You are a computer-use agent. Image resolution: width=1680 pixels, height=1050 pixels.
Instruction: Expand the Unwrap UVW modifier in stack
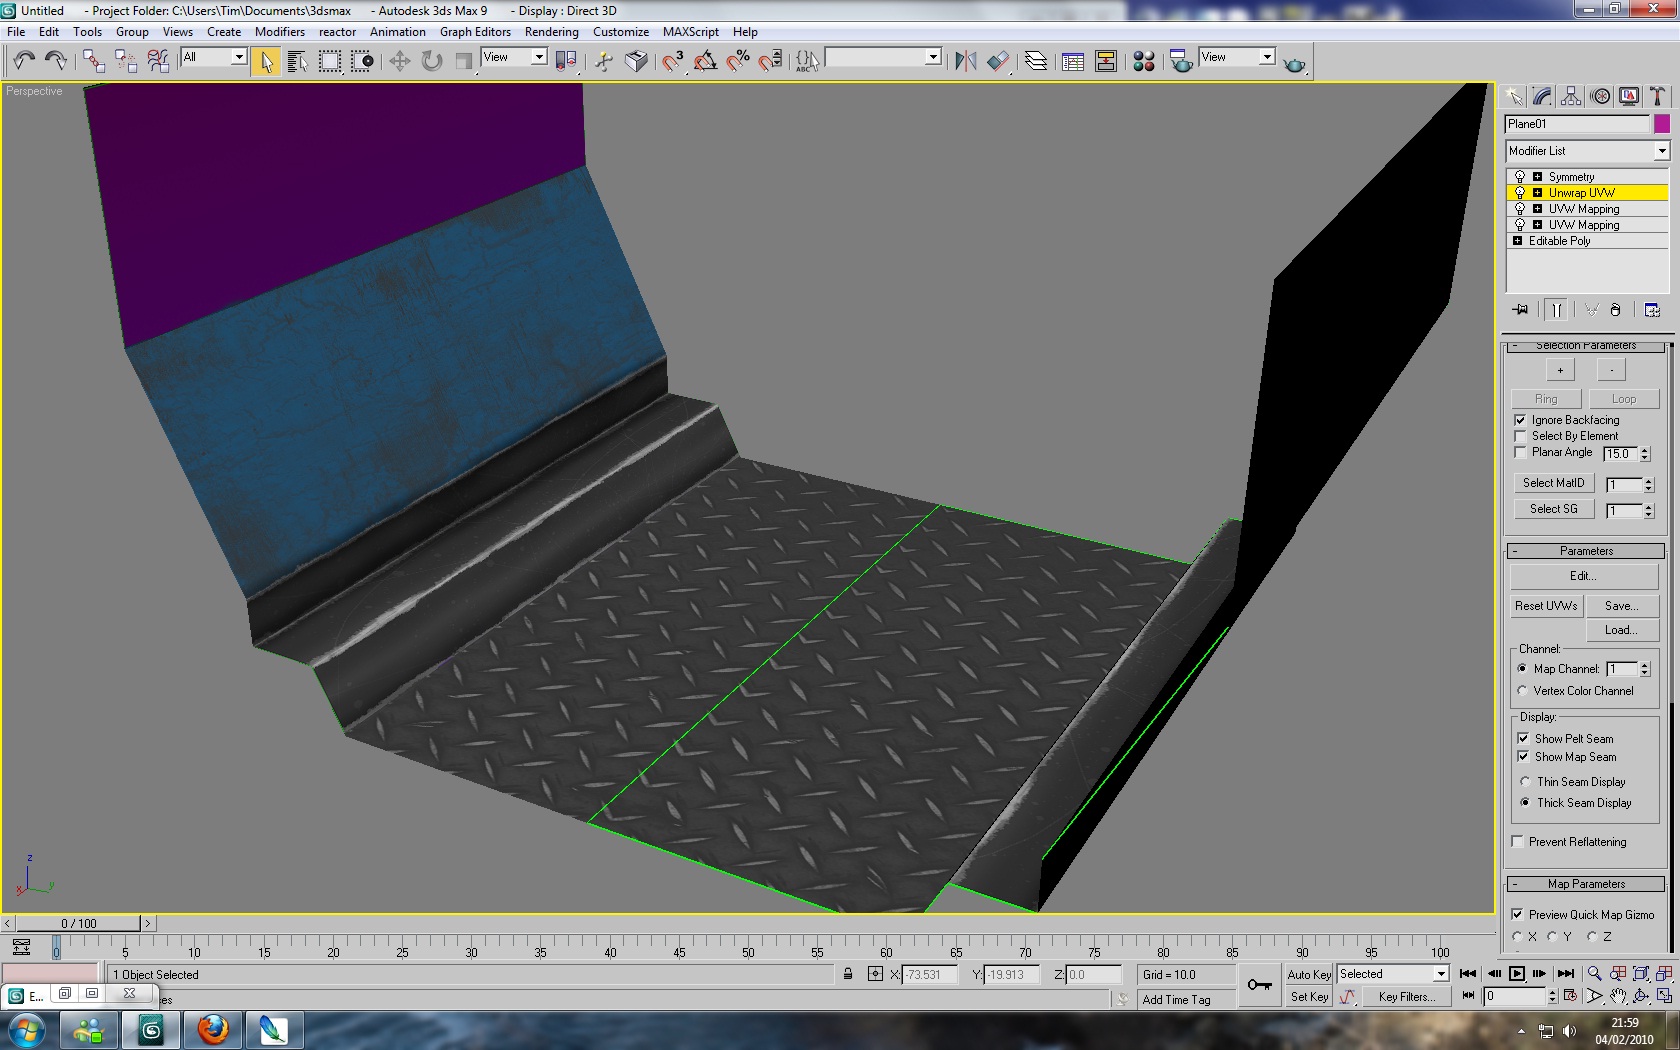(x=1537, y=193)
